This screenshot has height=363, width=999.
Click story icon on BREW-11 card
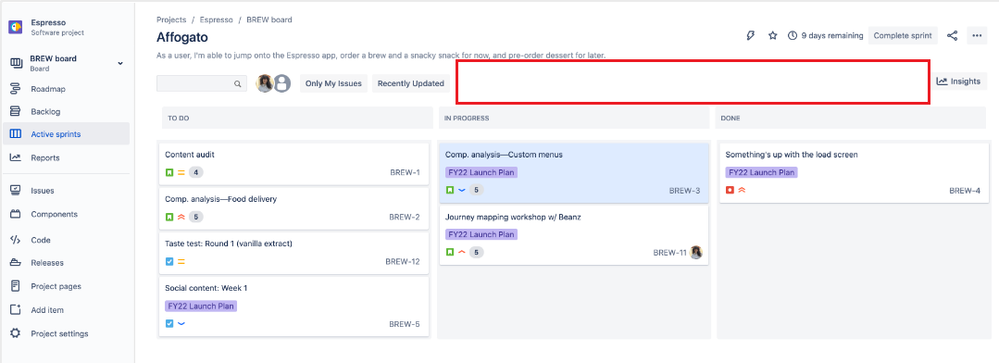450,252
